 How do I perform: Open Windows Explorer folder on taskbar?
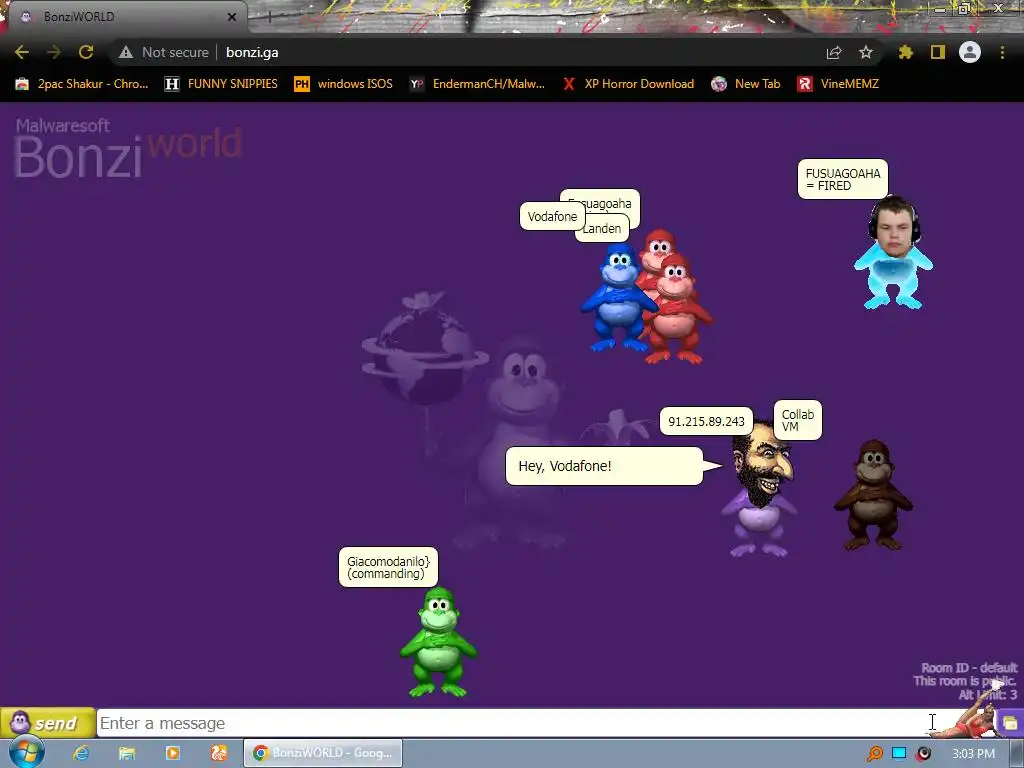pyautogui.click(x=127, y=753)
